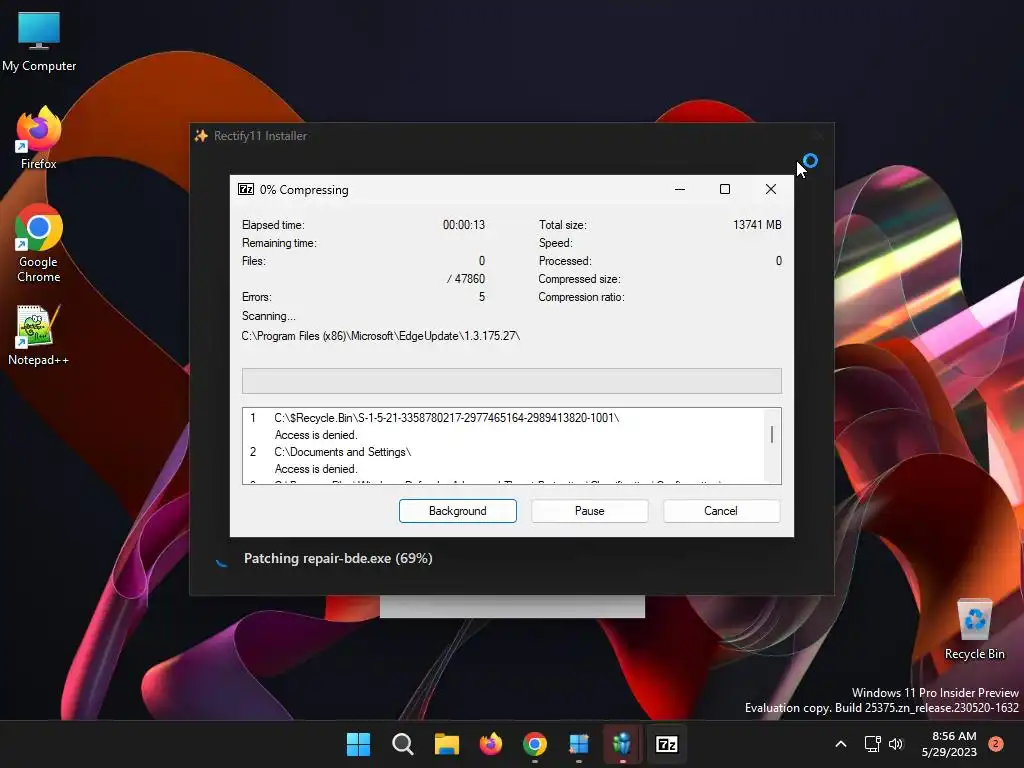Open Windows Start menu
Viewport: 1024px width, 768px height.
click(x=358, y=744)
